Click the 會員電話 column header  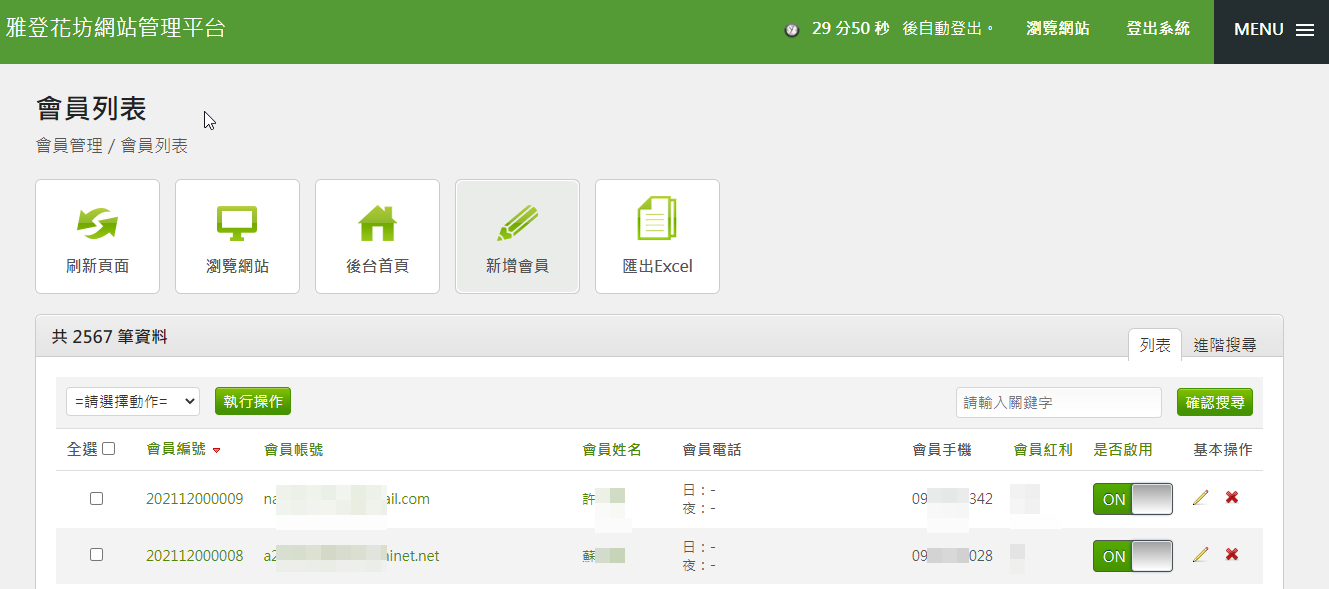[712, 450]
